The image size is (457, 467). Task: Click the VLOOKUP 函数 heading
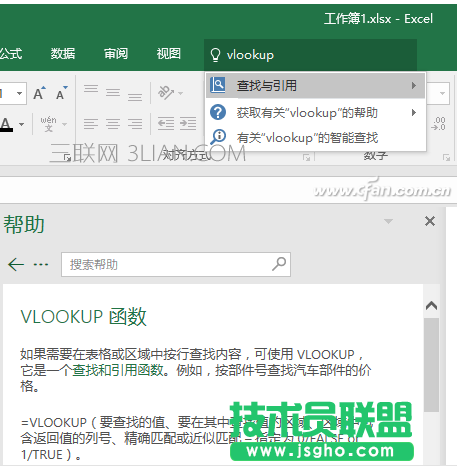point(83,316)
